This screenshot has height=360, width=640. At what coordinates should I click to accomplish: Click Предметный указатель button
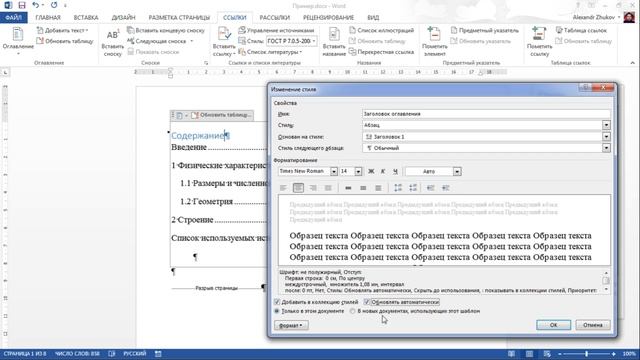point(484,31)
